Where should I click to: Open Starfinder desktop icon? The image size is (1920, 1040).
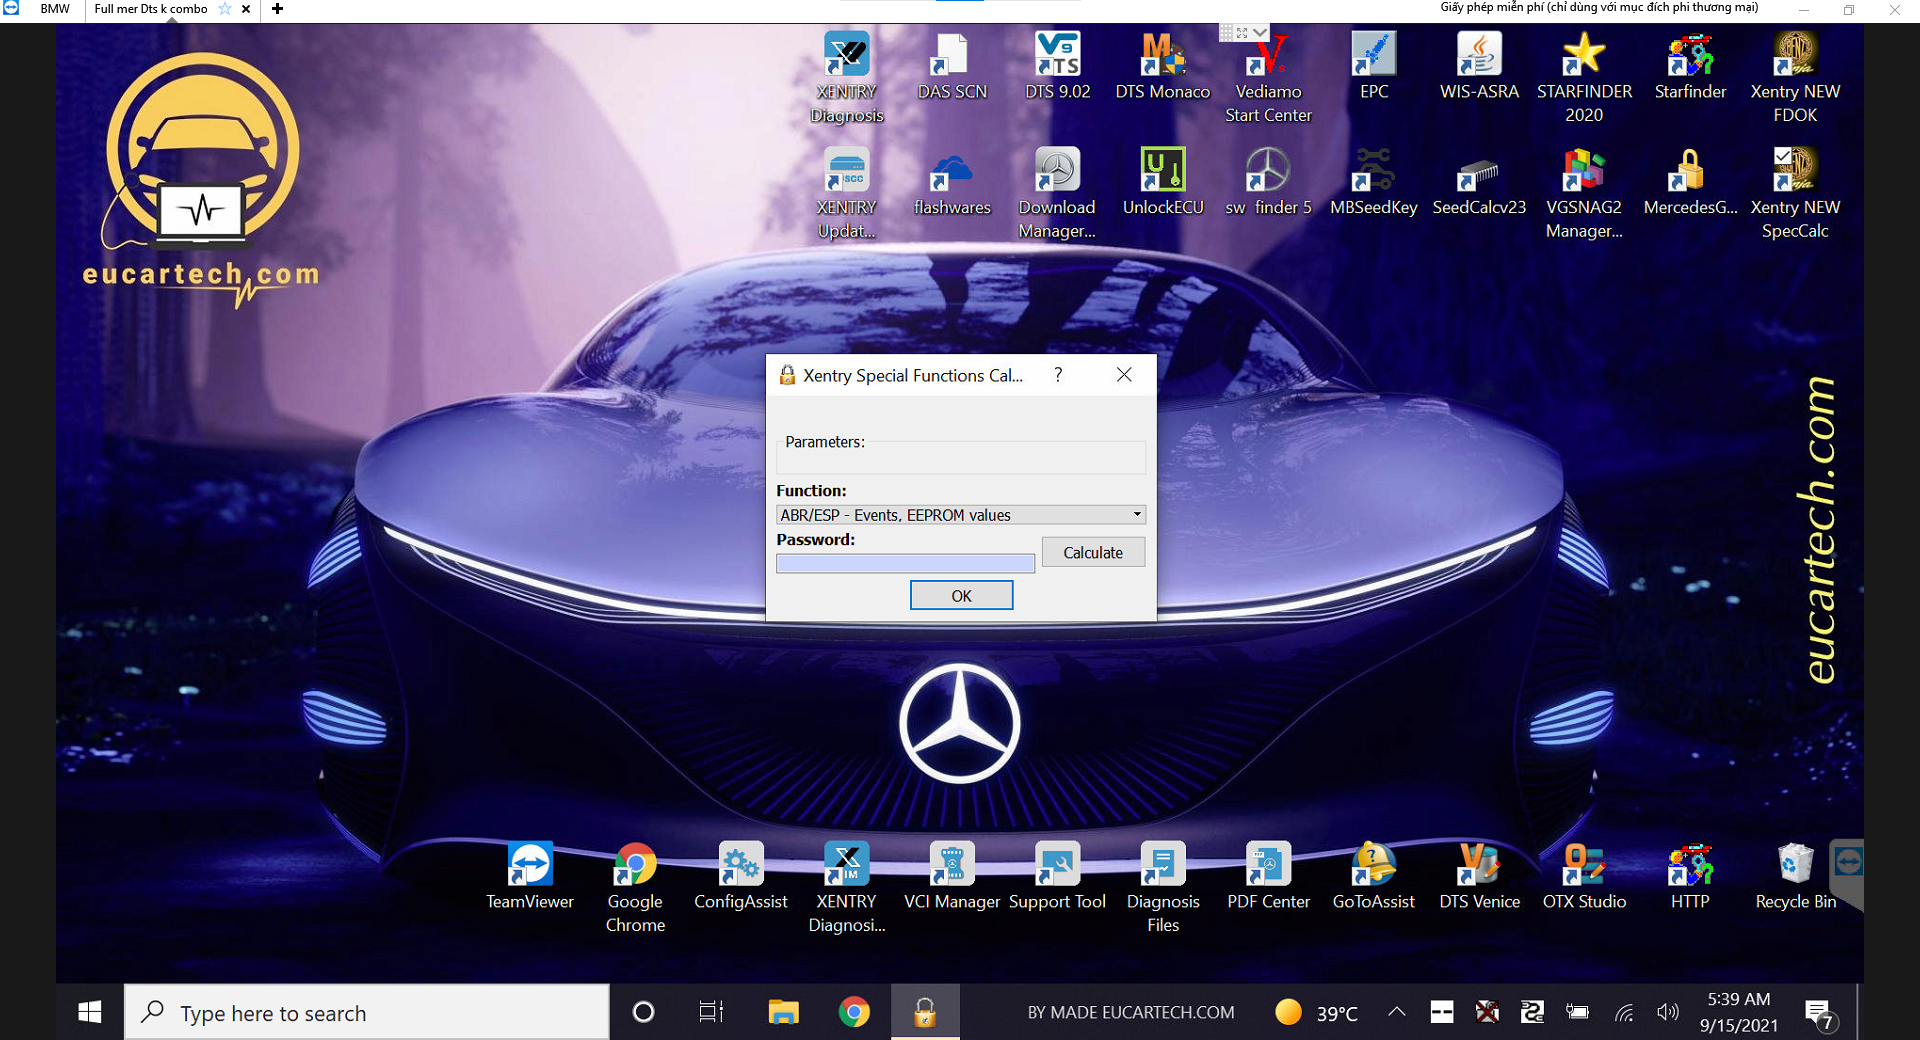click(x=1690, y=66)
